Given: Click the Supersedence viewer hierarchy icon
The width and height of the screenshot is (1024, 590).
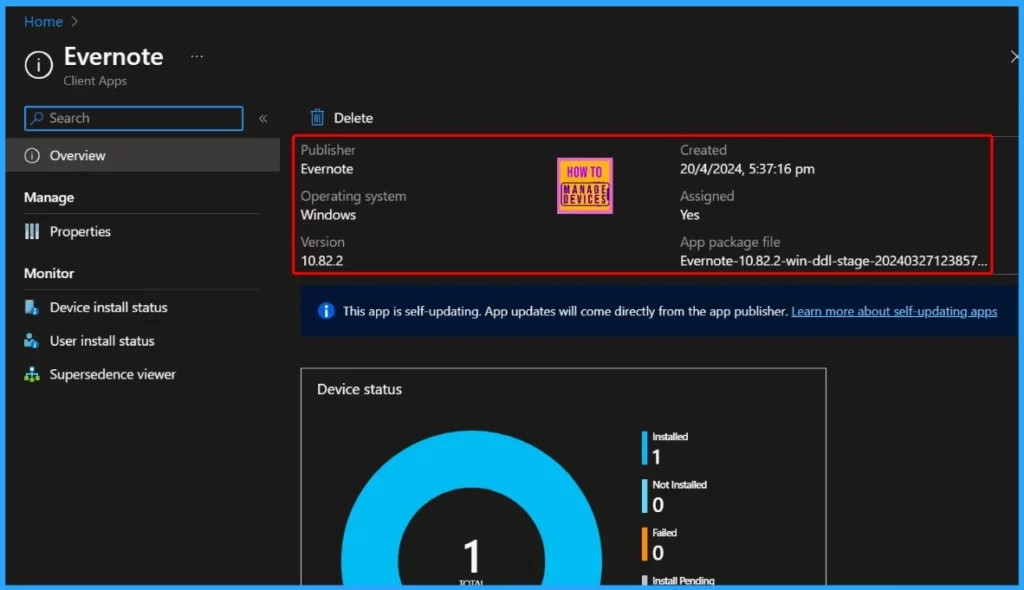Looking at the screenshot, I should pyautogui.click(x=31, y=374).
